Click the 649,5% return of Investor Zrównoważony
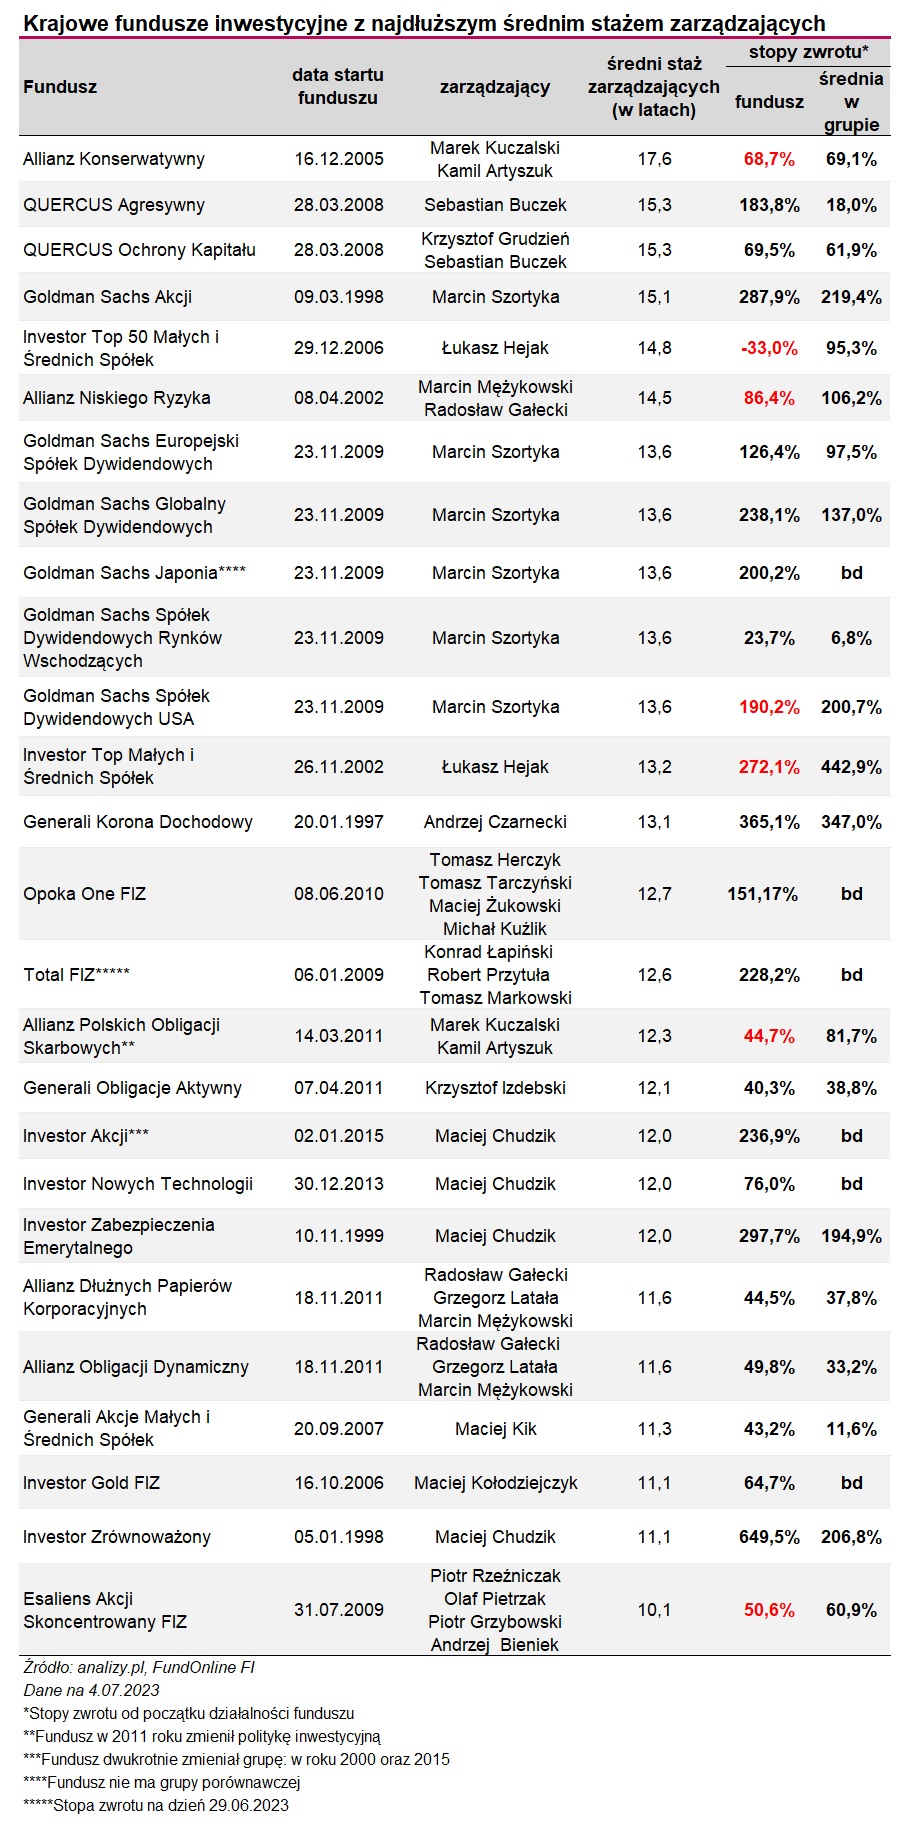The width and height of the screenshot is (919, 1827). (x=769, y=1537)
